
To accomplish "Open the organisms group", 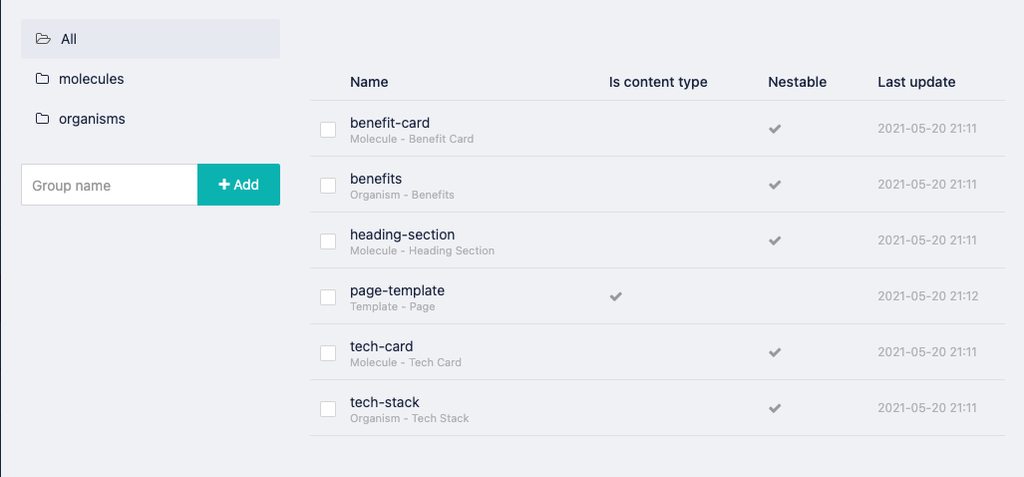I will click(x=92, y=119).
